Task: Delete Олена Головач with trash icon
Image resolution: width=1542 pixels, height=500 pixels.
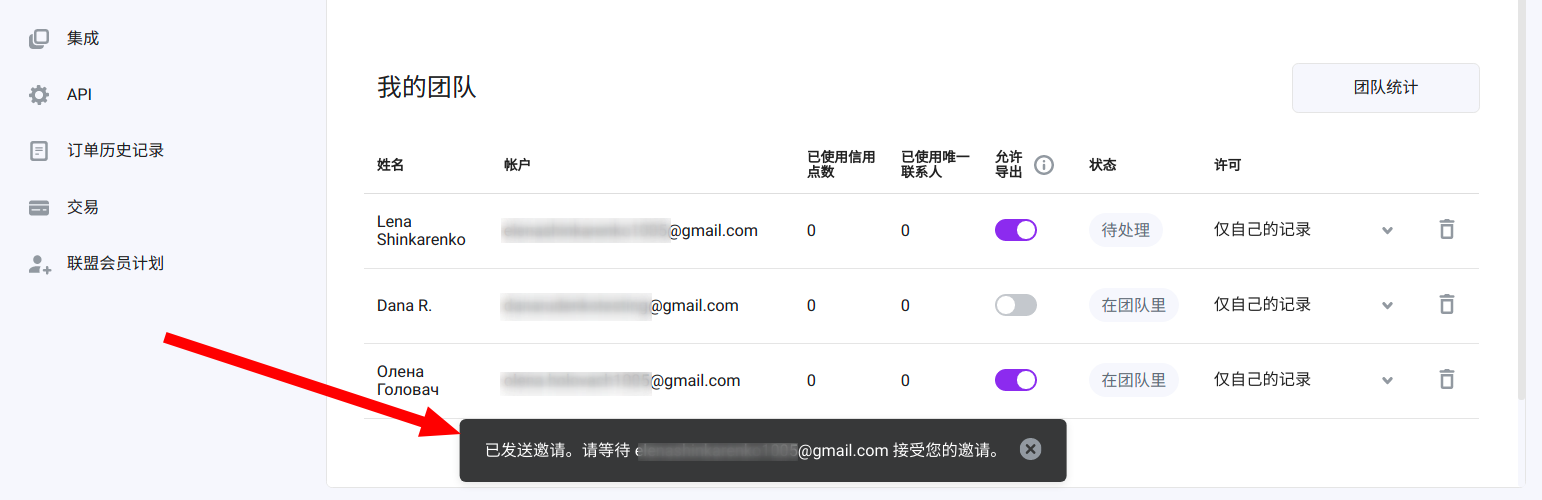Action: (x=1446, y=379)
